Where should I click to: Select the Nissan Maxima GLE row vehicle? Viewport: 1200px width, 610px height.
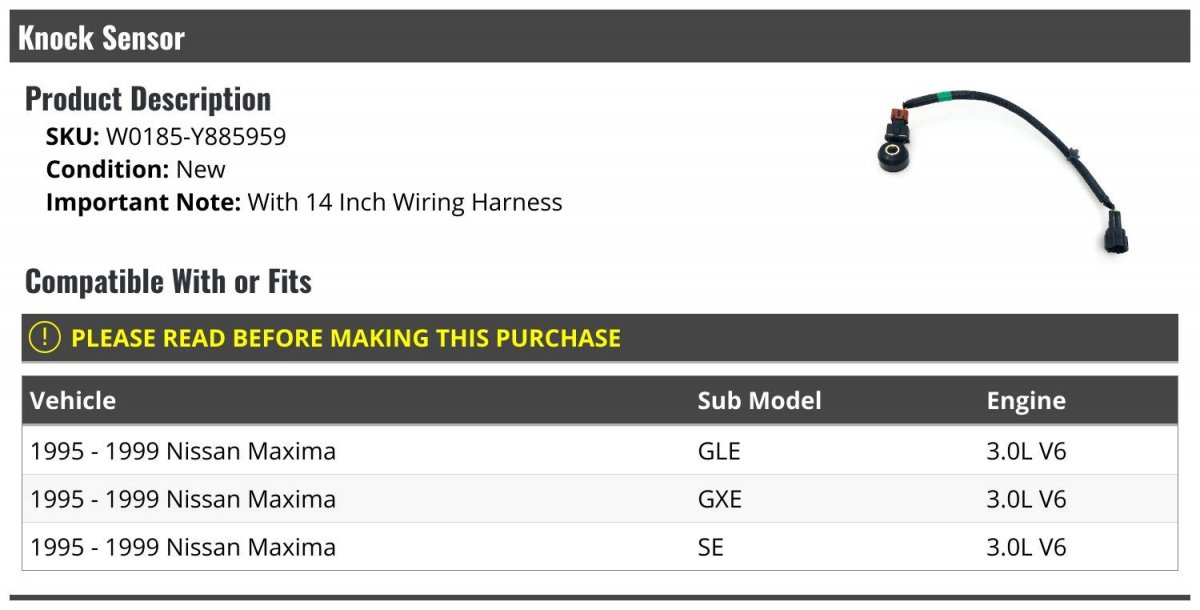tap(183, 451)
